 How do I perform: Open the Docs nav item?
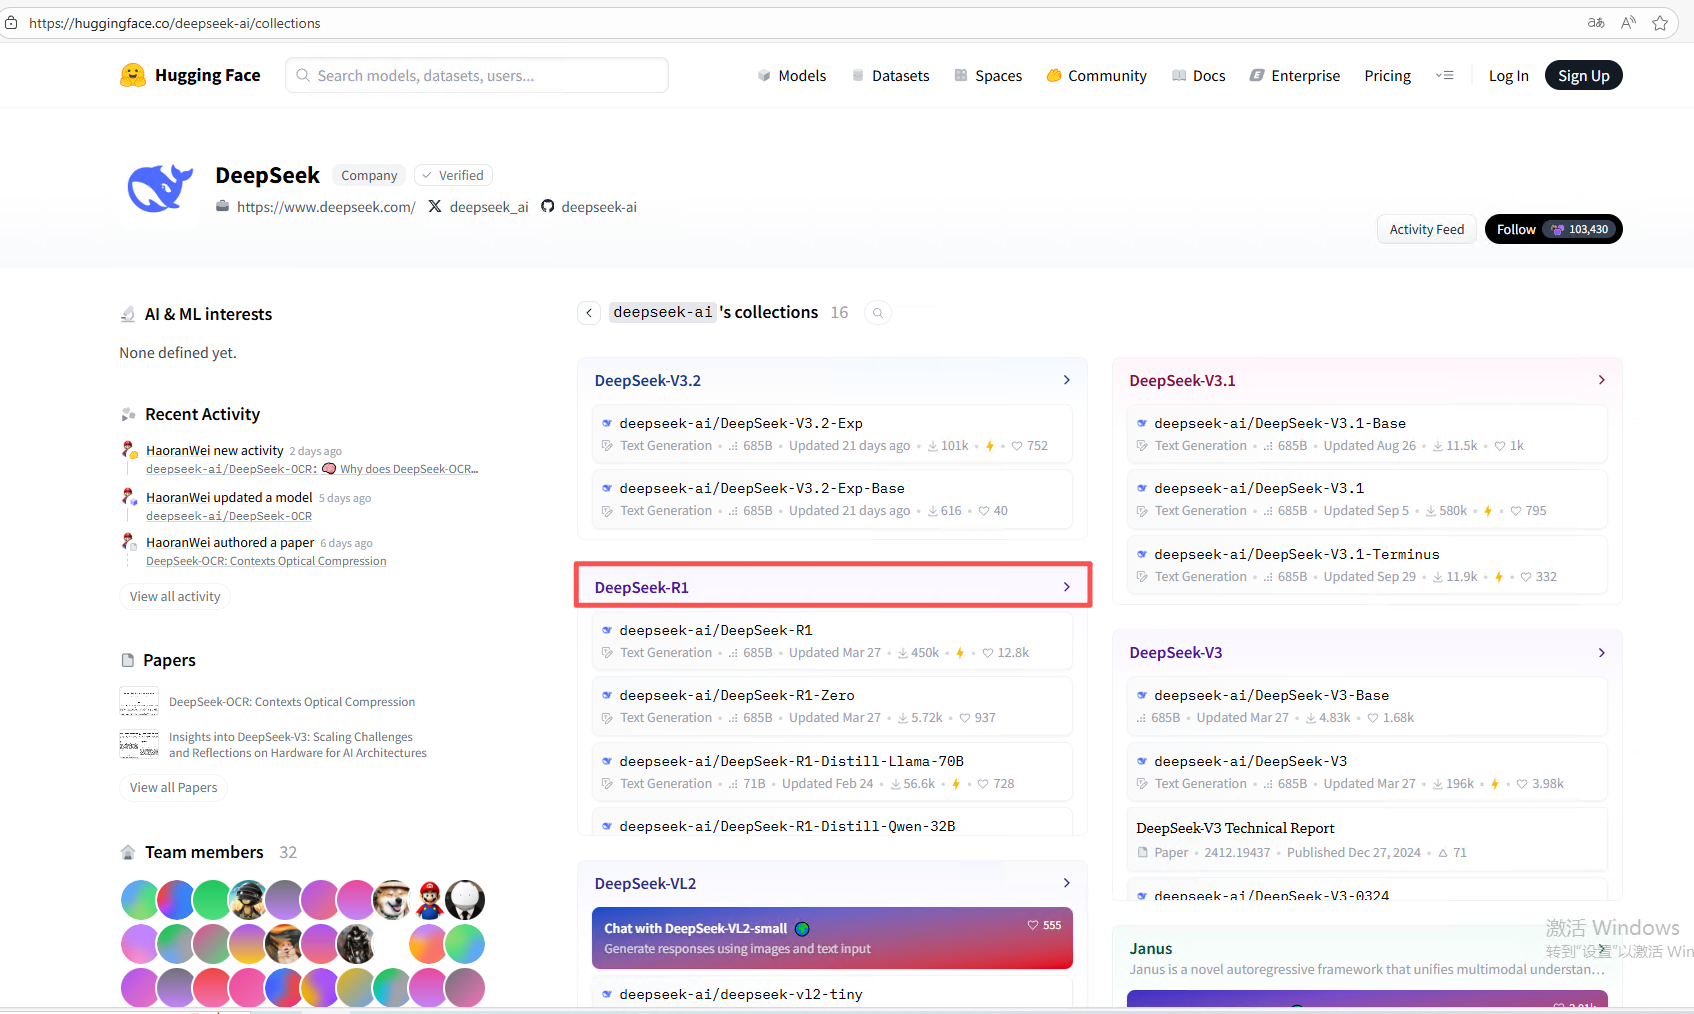tap(1198, 76)
